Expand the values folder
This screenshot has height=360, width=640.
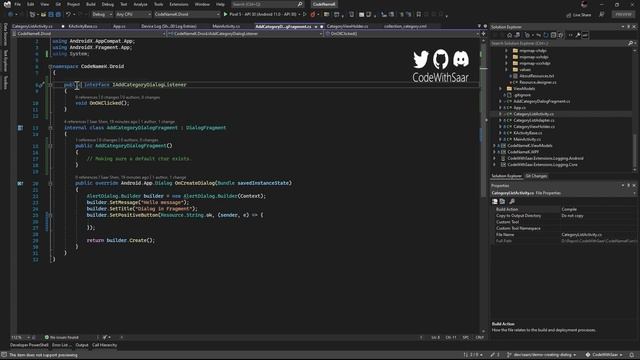click(507, 69)
